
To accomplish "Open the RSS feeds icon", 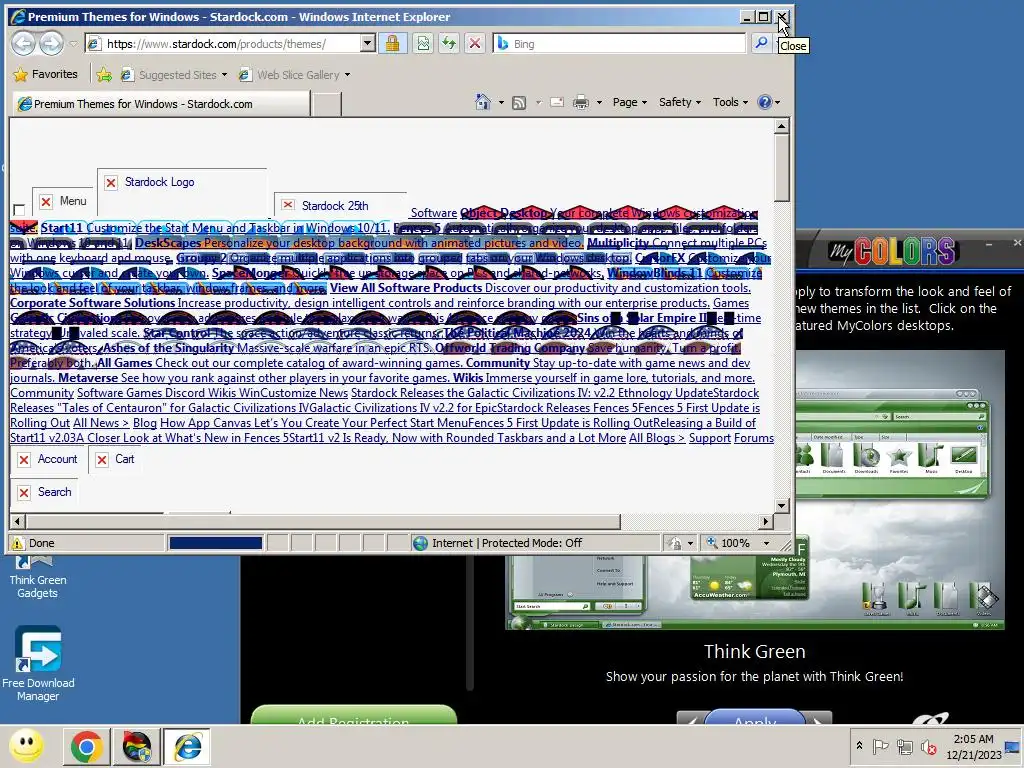I will 519,103.
